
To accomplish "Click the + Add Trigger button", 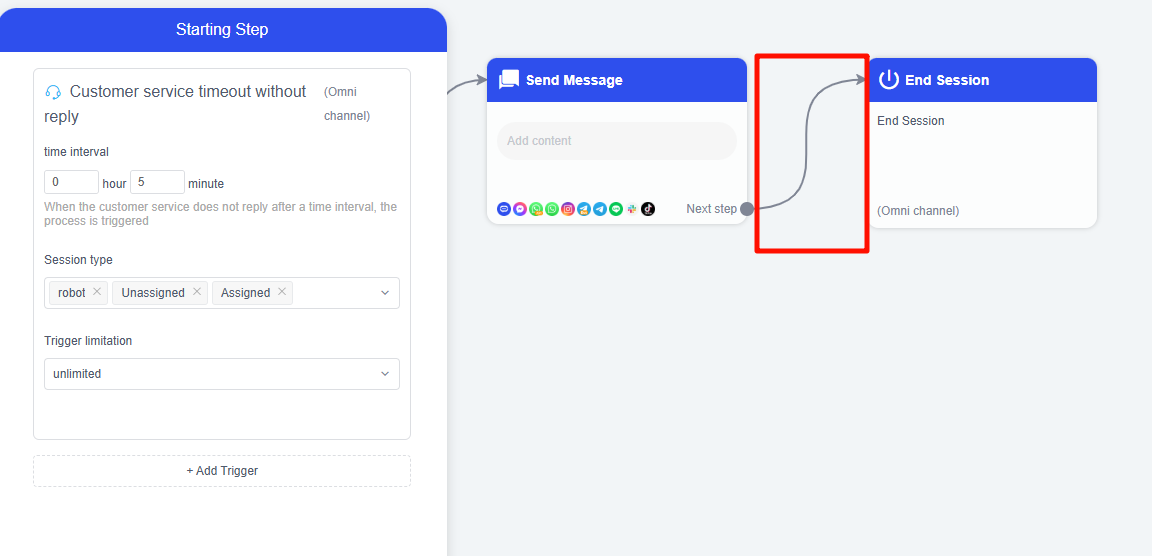I will coord(222,471).
